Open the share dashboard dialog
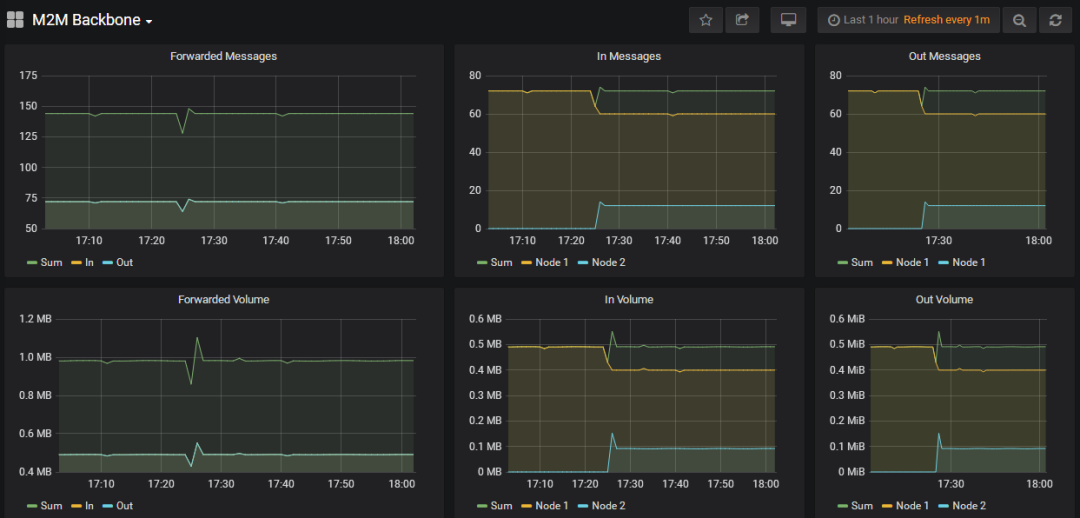Image resolution: width=1080 pixels, height=518 pixels. pyautogui.click(x=742, y=20)
